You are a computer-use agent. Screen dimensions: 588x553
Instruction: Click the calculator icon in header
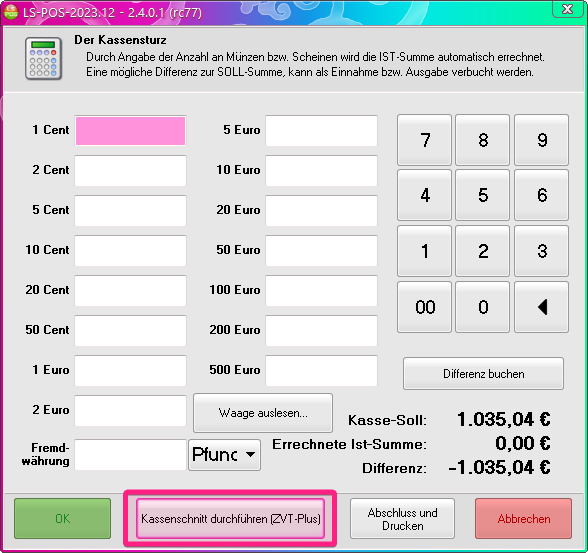pos(44,58)
